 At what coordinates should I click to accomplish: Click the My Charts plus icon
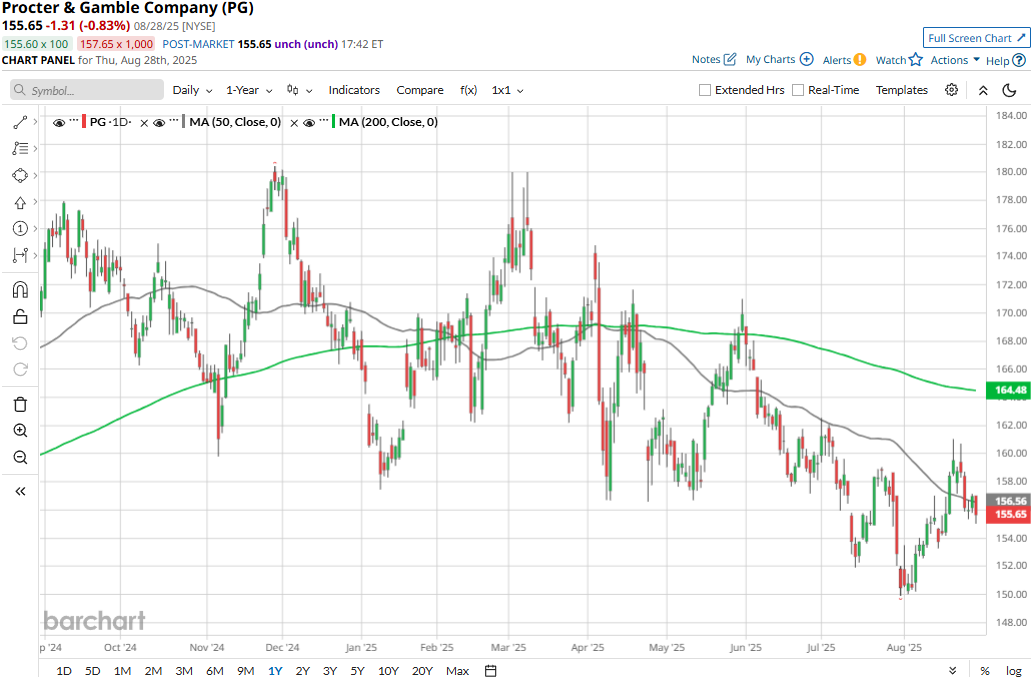coord(806,59)
